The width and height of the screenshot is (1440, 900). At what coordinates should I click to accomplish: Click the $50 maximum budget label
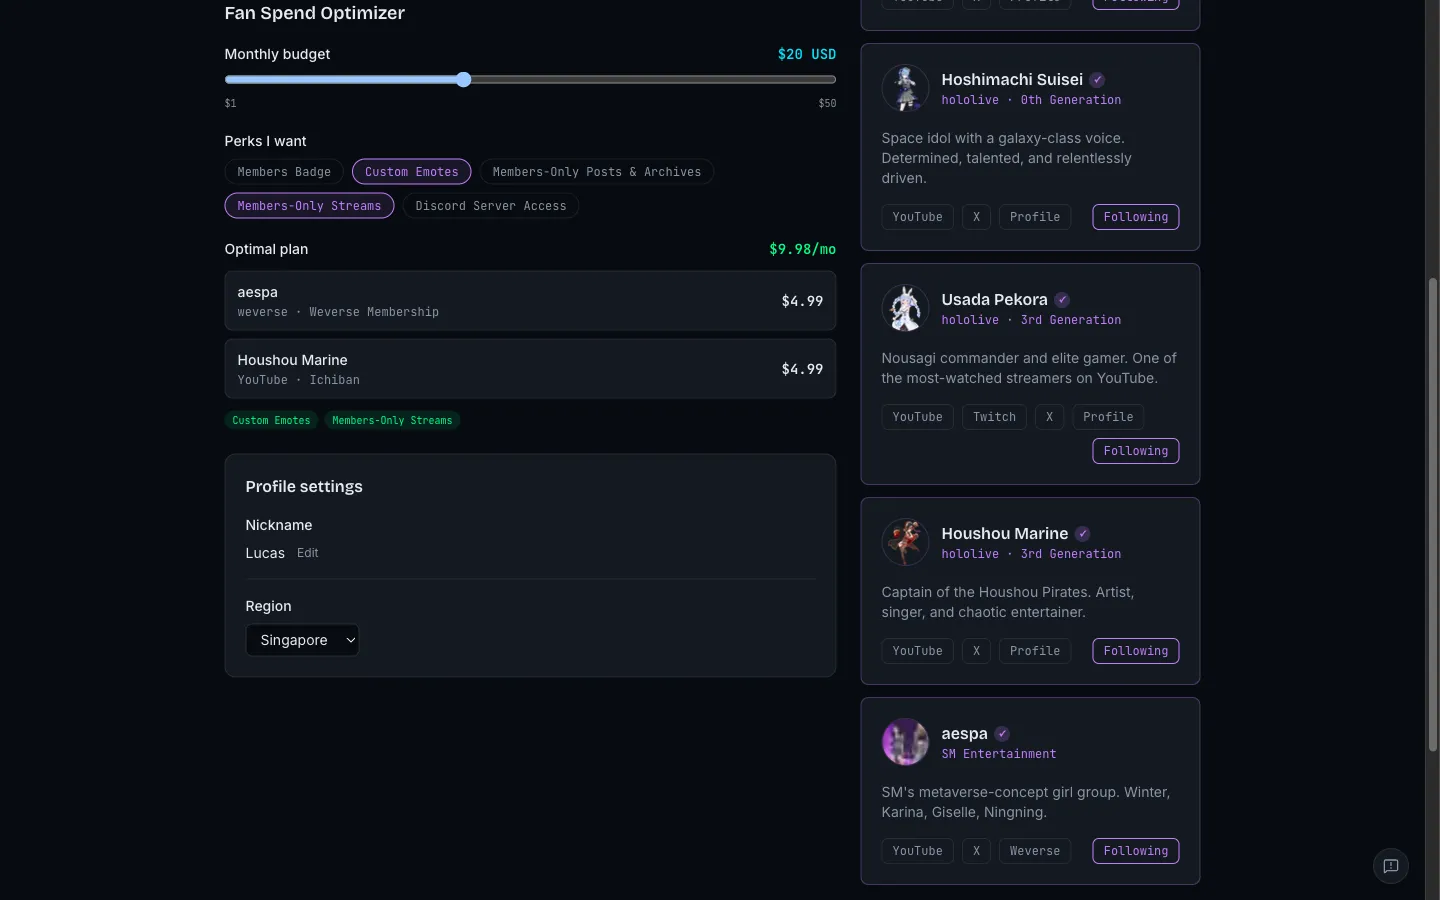click(827, 103)
